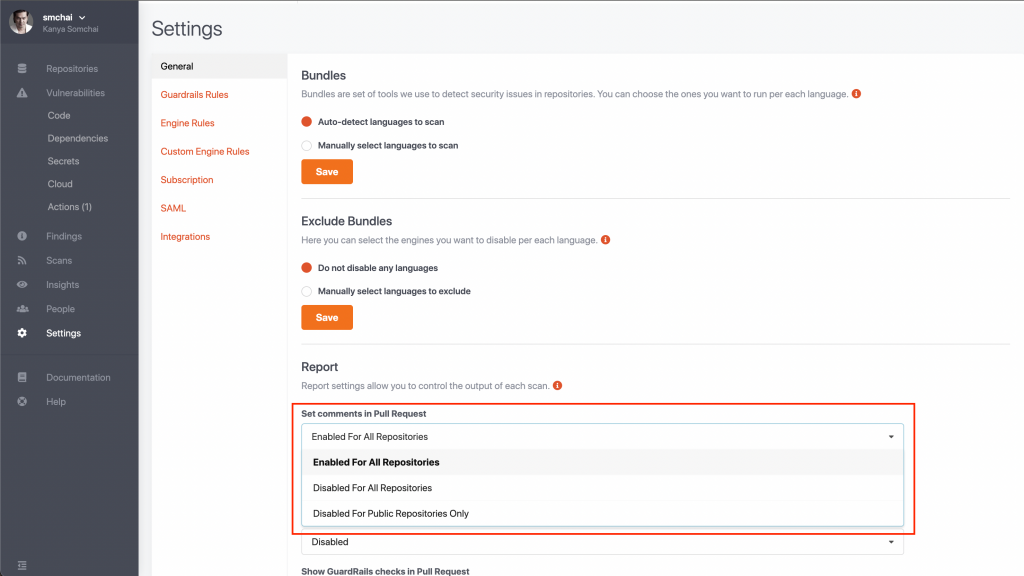Open the Guardrails Rules settings tab
This screenshot has height=576, width=1024.
[x=194, y=94]
